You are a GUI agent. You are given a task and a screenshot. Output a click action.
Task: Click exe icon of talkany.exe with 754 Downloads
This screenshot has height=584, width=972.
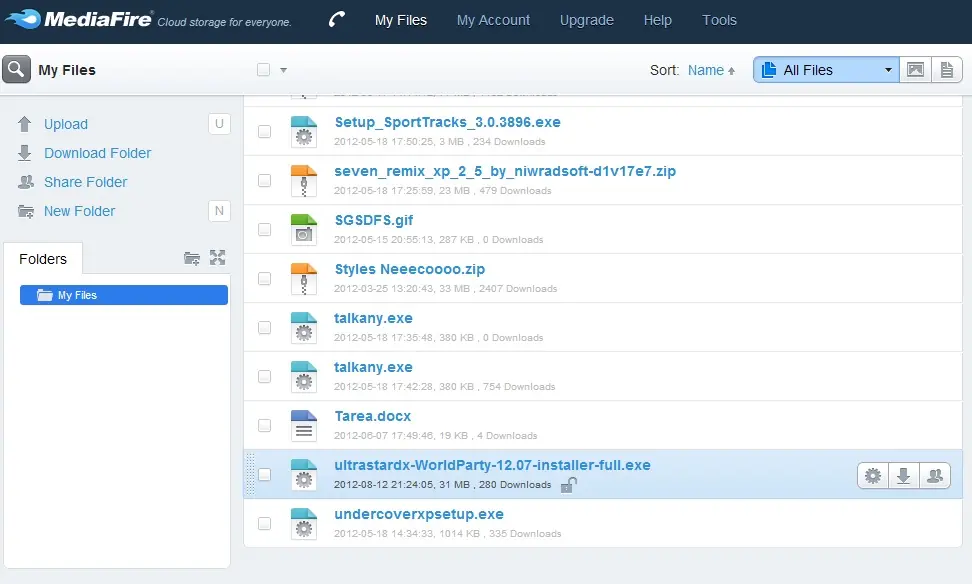pos(304,376)
